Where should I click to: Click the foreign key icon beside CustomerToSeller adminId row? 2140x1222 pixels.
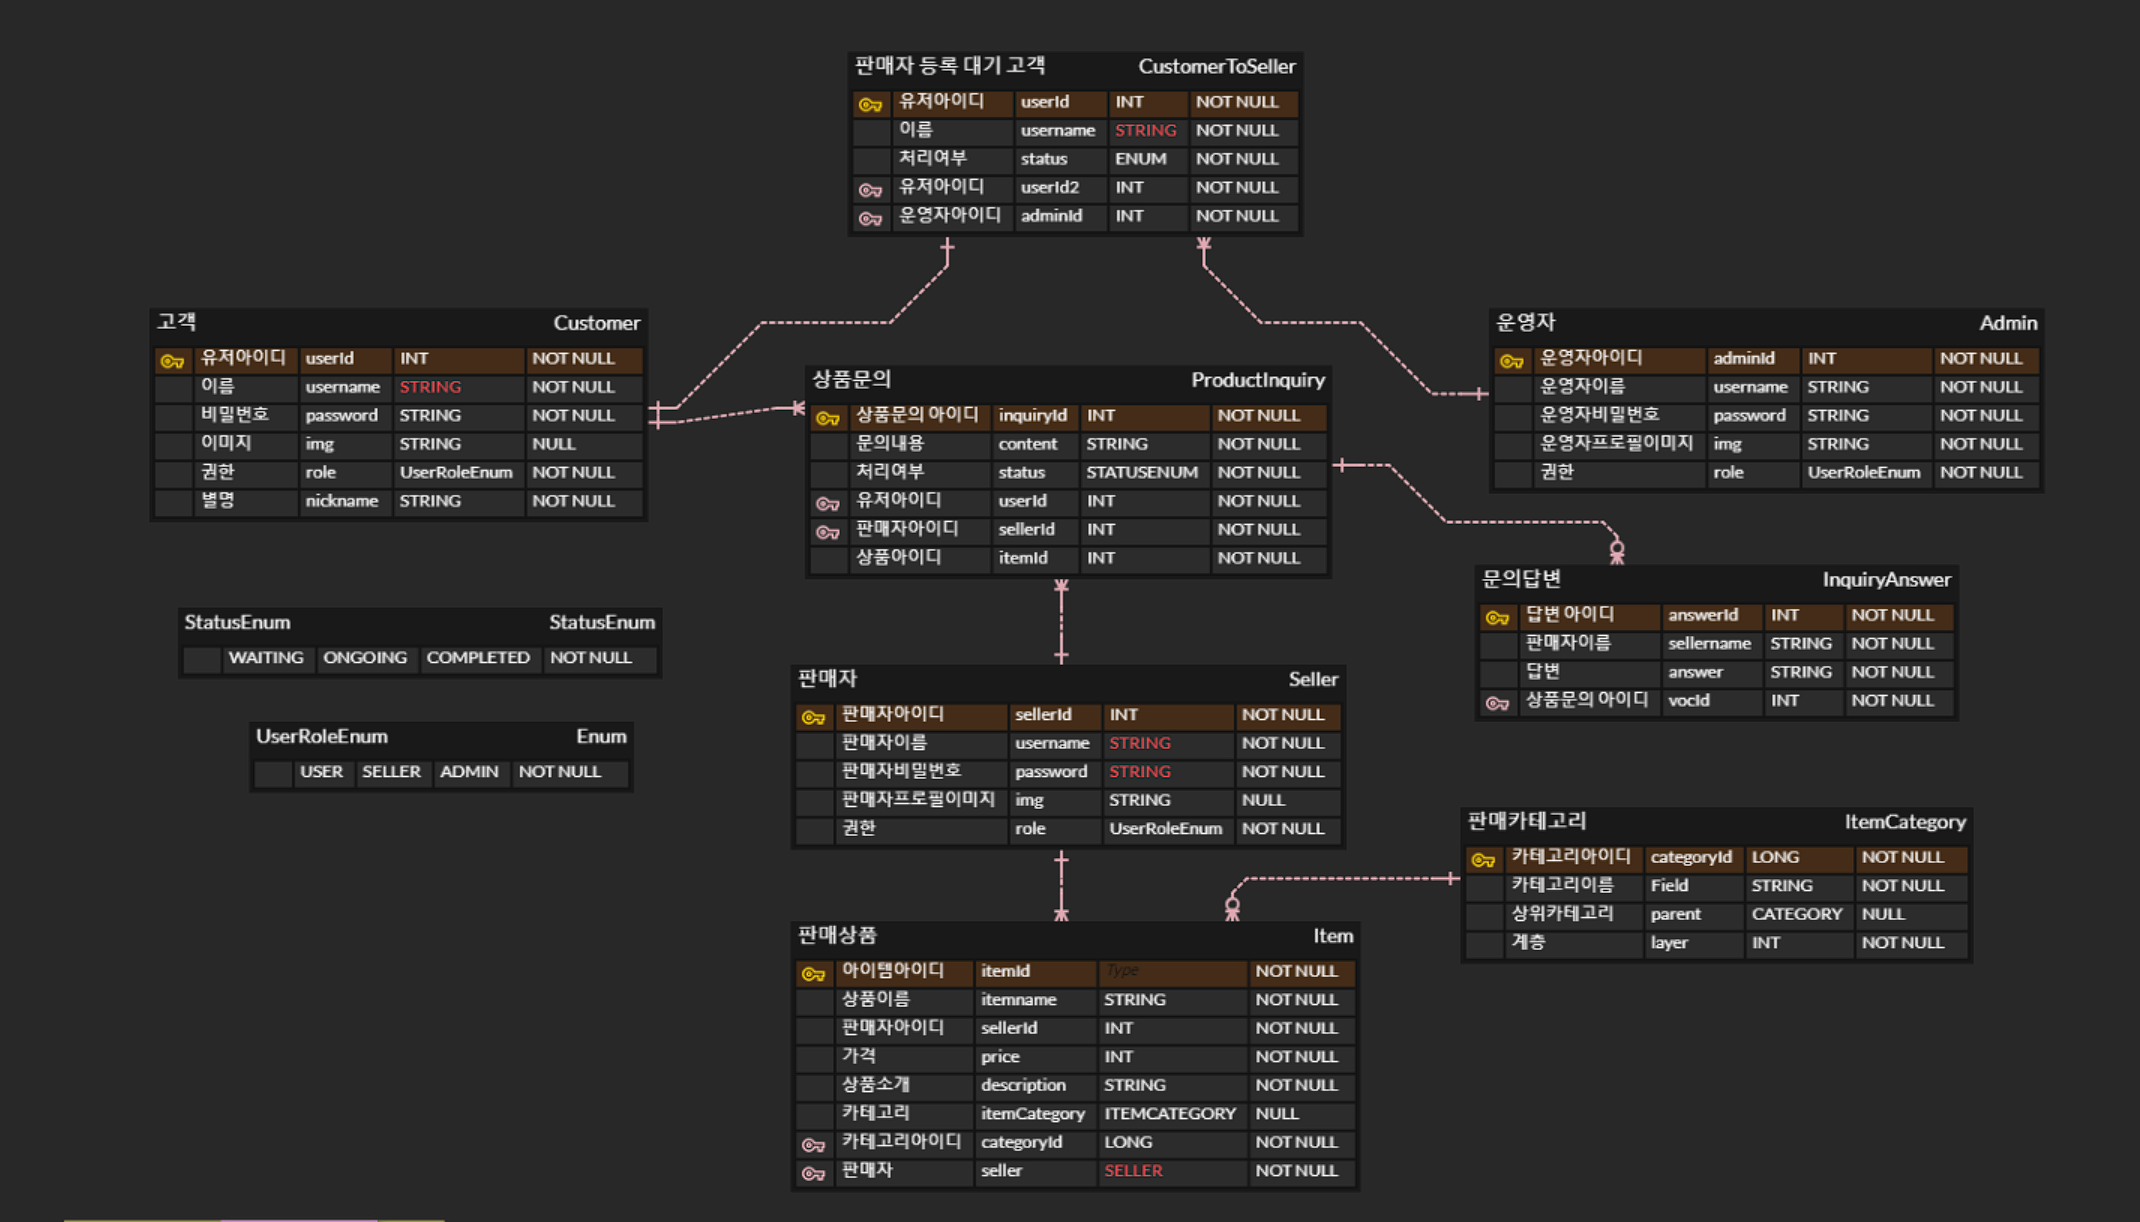(870, 218)
